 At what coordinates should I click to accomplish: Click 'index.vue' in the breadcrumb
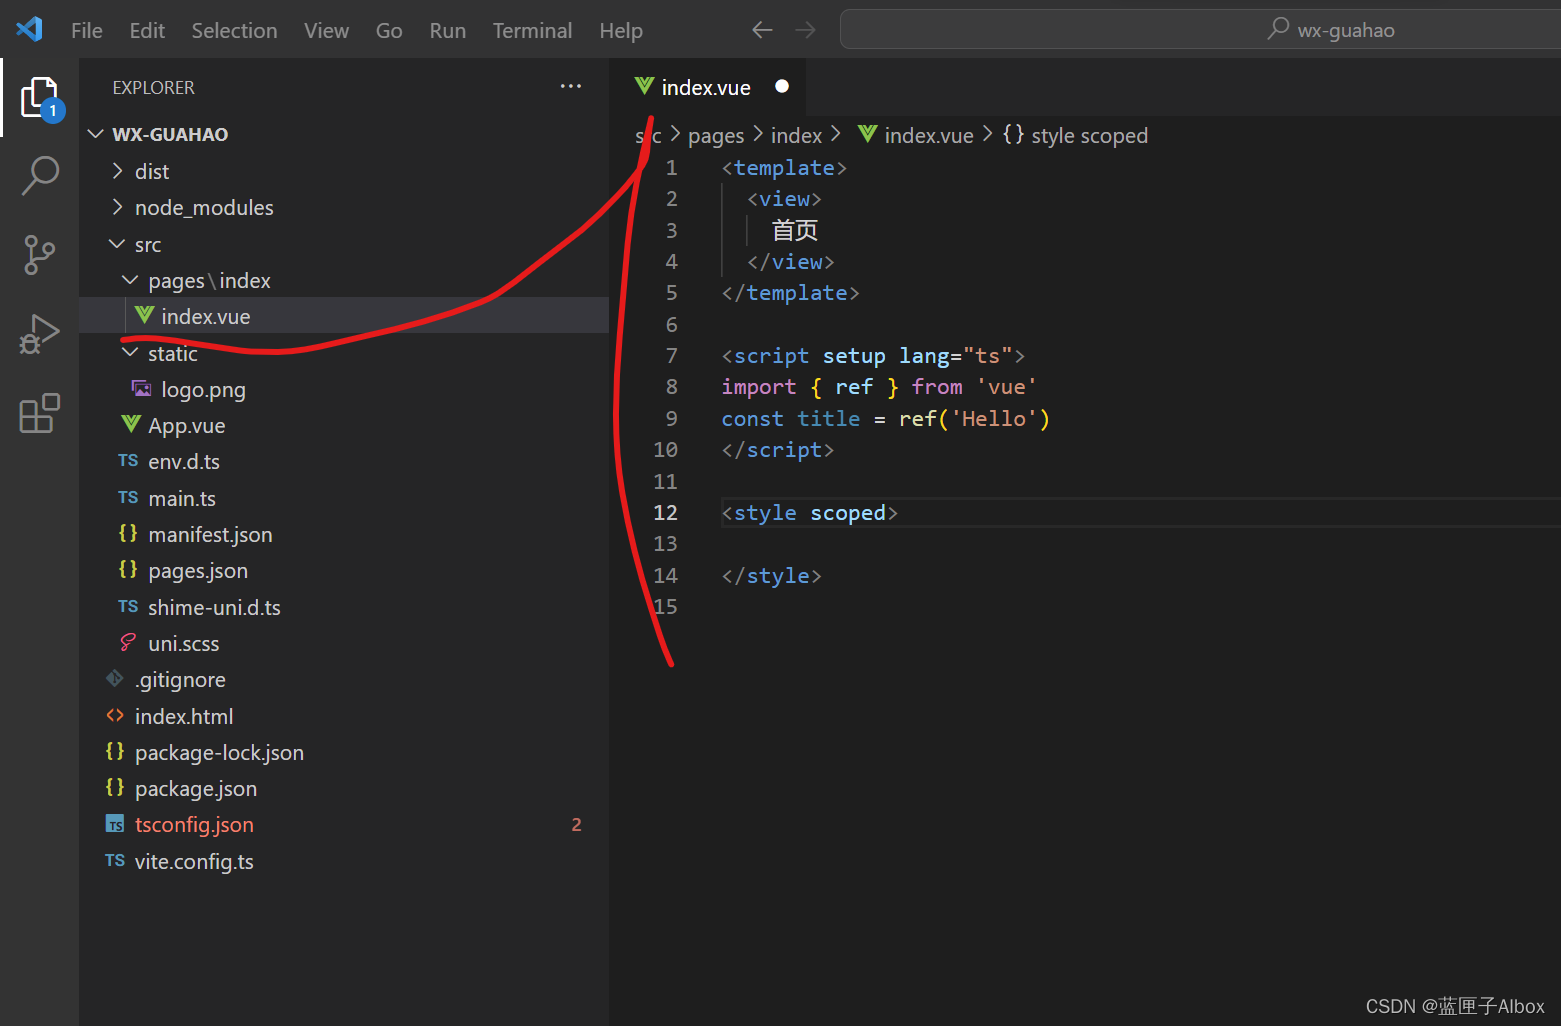click(x=929, y=135)
